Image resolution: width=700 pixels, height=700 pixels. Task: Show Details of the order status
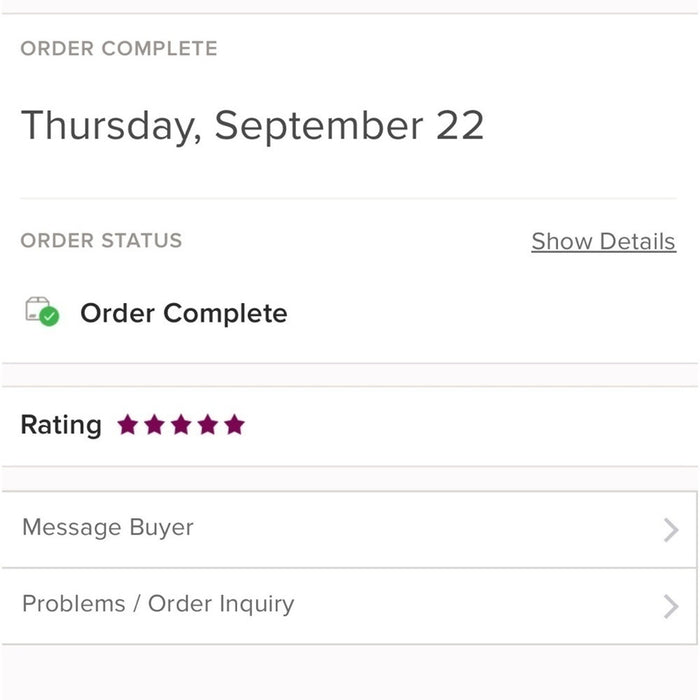603,242
